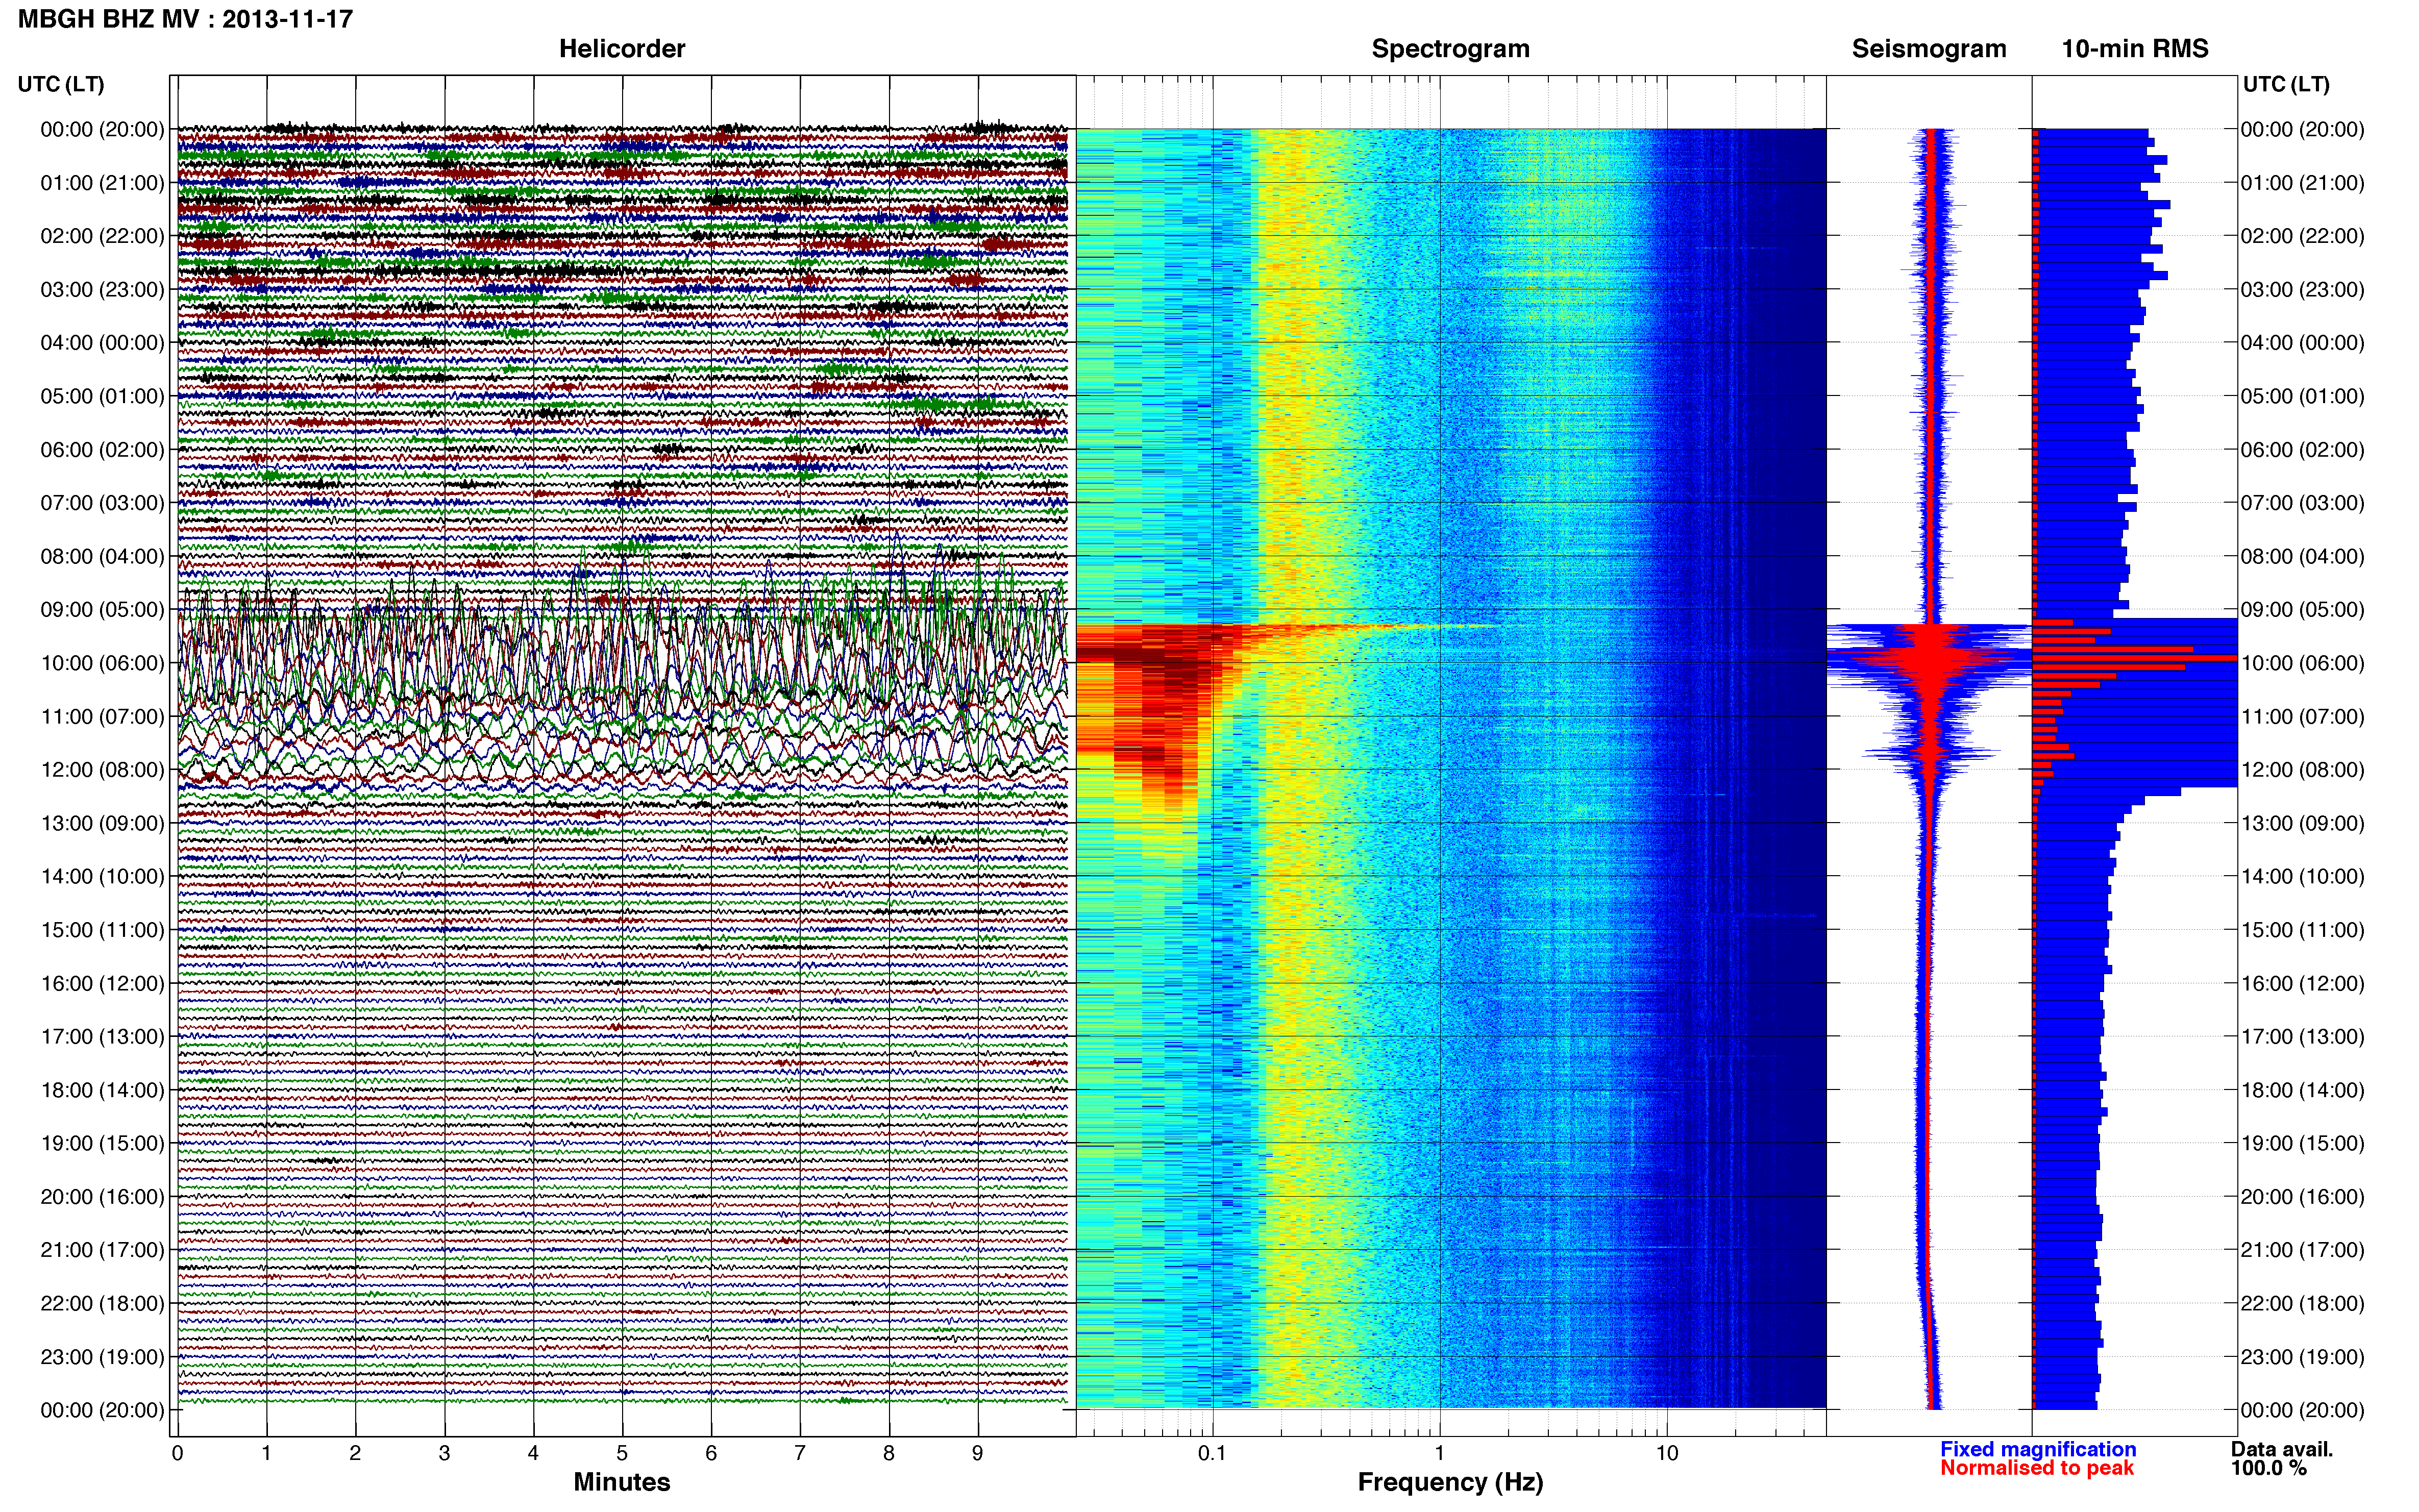Click the '9' tick on Minutes axis
The image size is (2419, 1512).
click(x=978, y=1453)
